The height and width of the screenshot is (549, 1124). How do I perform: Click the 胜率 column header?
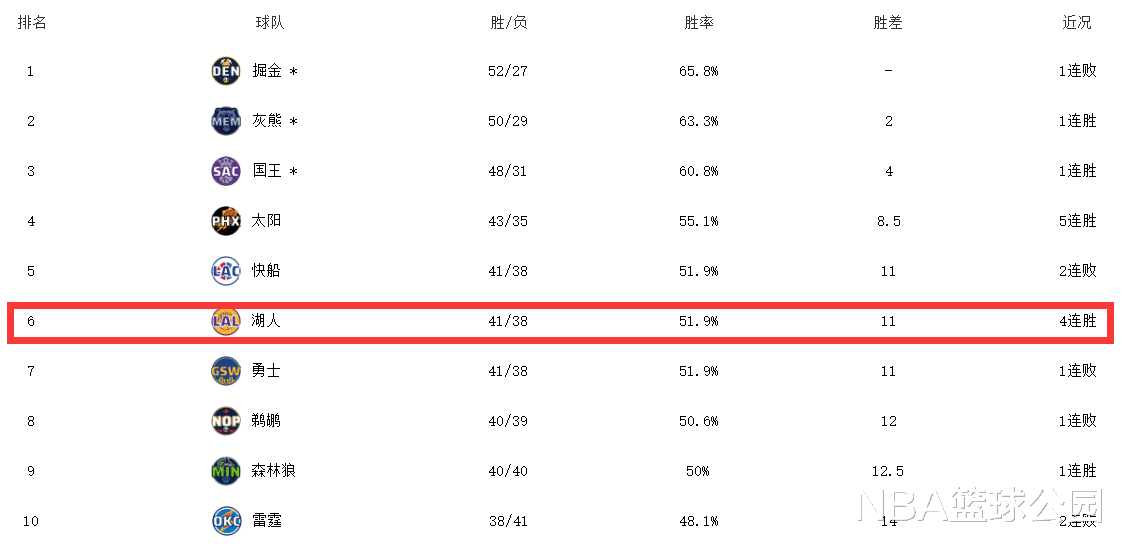tap(698, 22)
